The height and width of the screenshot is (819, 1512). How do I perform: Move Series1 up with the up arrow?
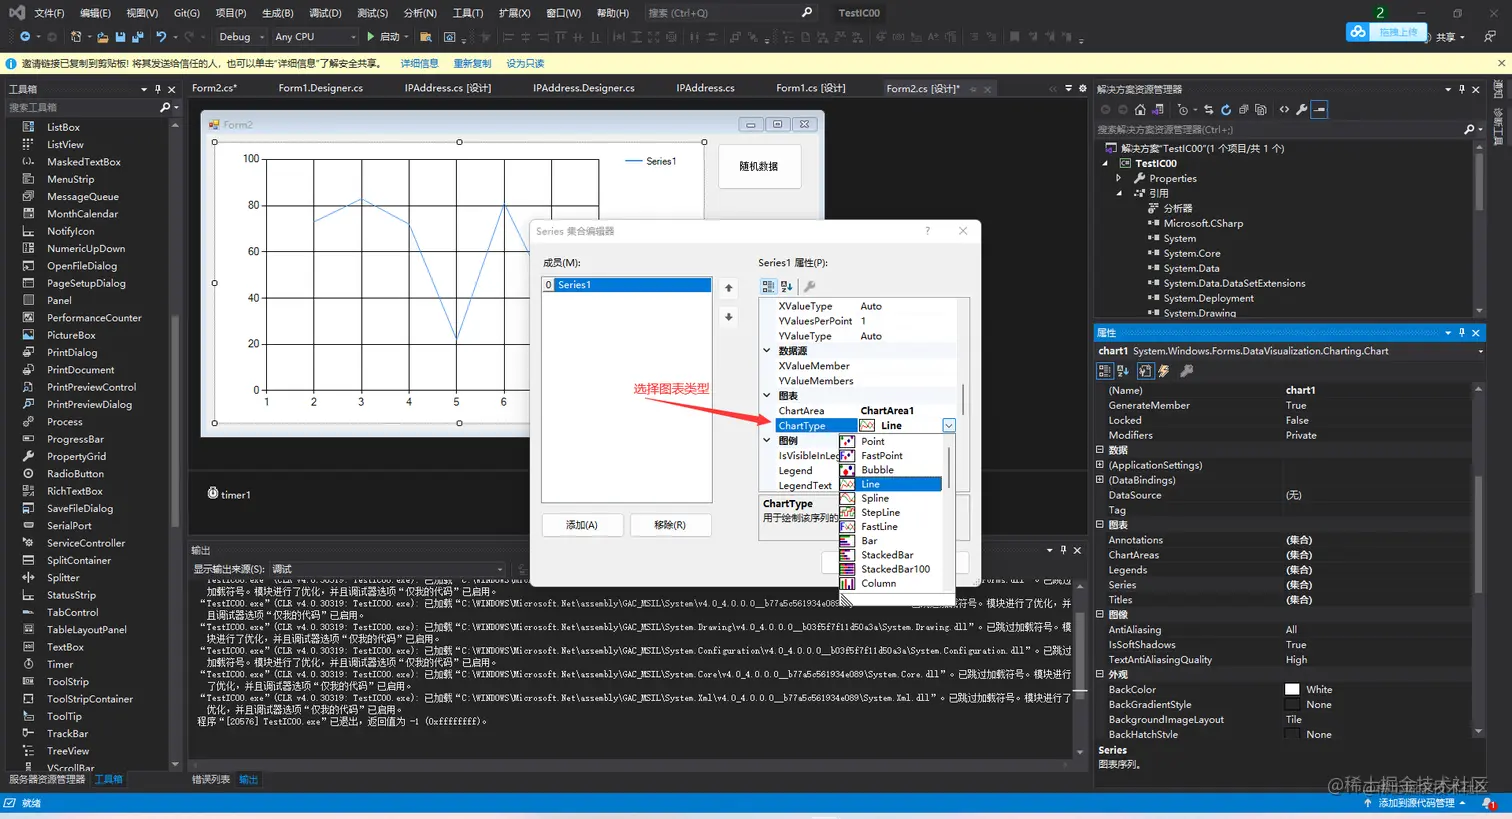click(x=729, y=288)
